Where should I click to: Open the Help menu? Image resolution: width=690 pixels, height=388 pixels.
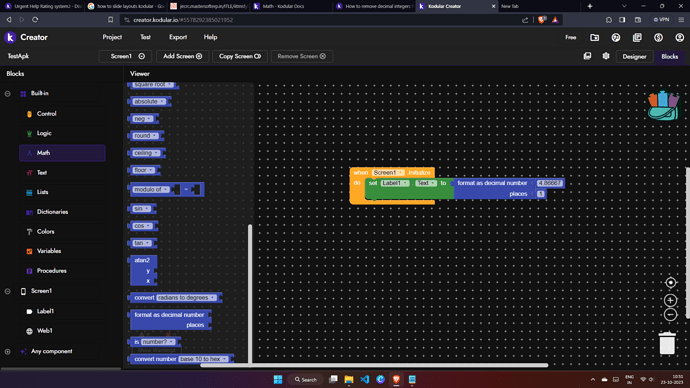pos(210,37)
